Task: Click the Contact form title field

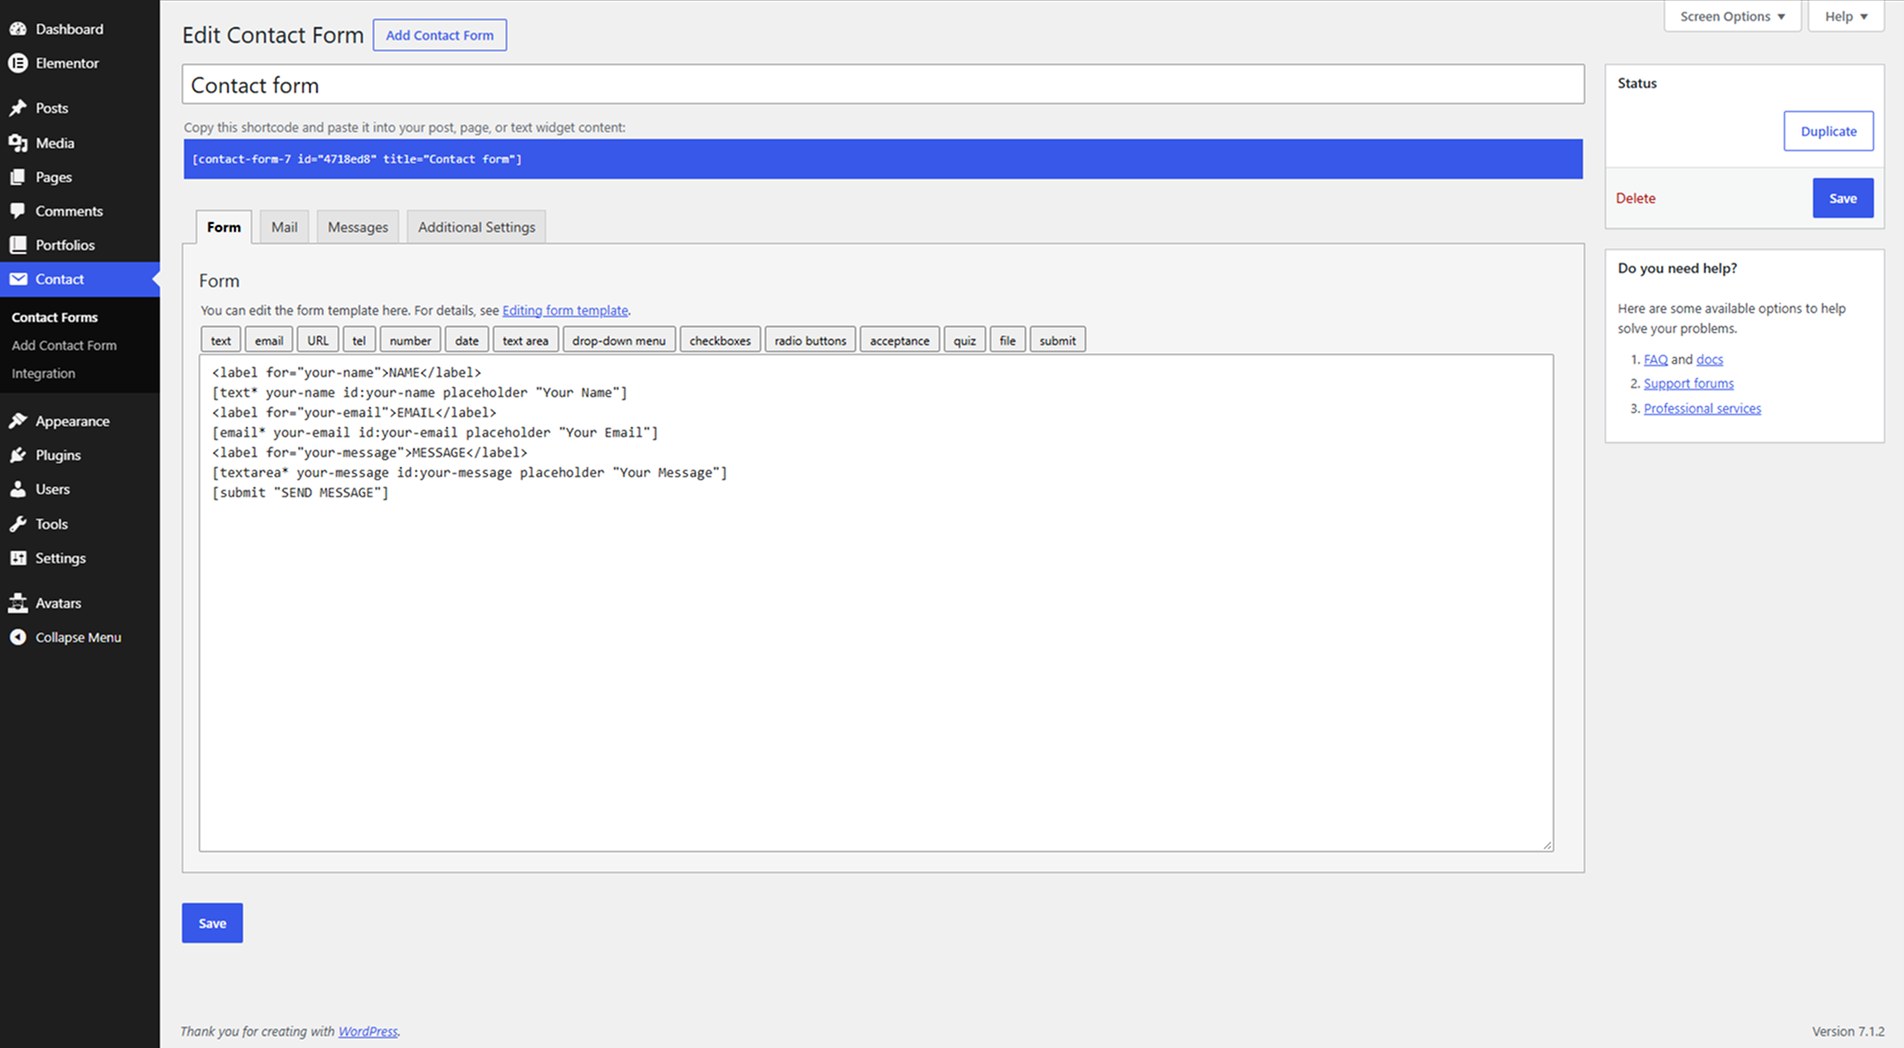Action: point(883,85)
